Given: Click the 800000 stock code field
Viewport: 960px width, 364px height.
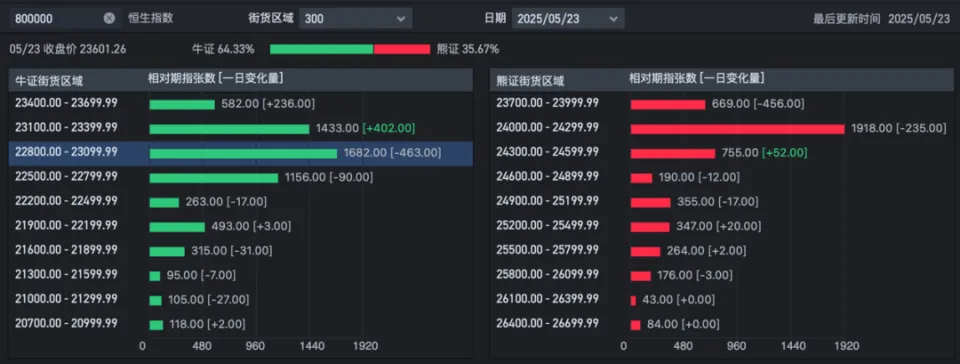Looking at the screenshot, I should 64,18.
